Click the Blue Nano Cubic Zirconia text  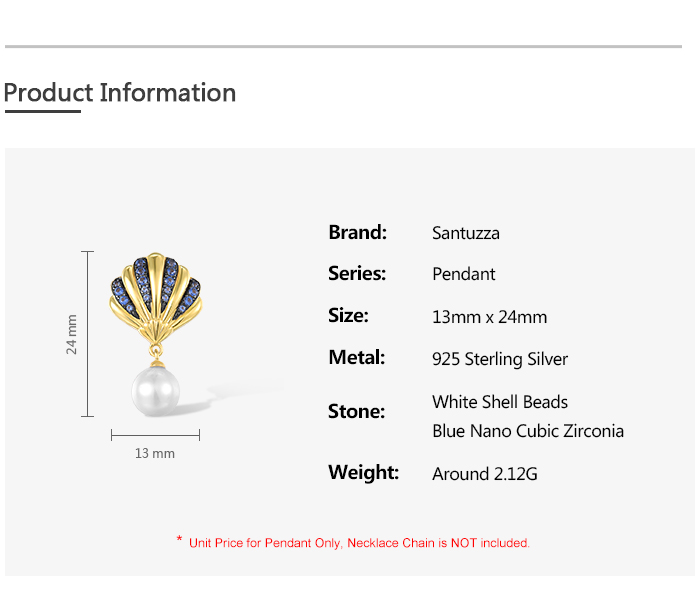pos(528,431)
